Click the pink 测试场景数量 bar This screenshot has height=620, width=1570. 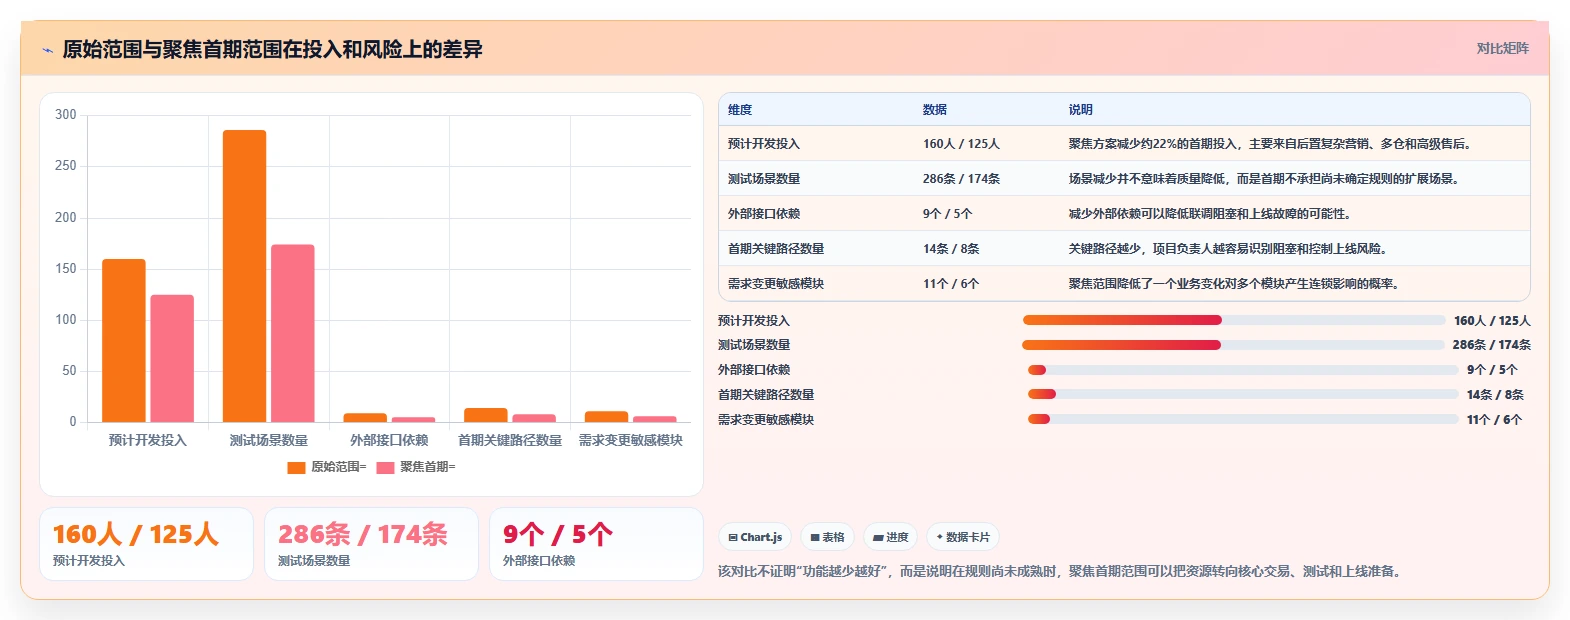tap(293, 333)
